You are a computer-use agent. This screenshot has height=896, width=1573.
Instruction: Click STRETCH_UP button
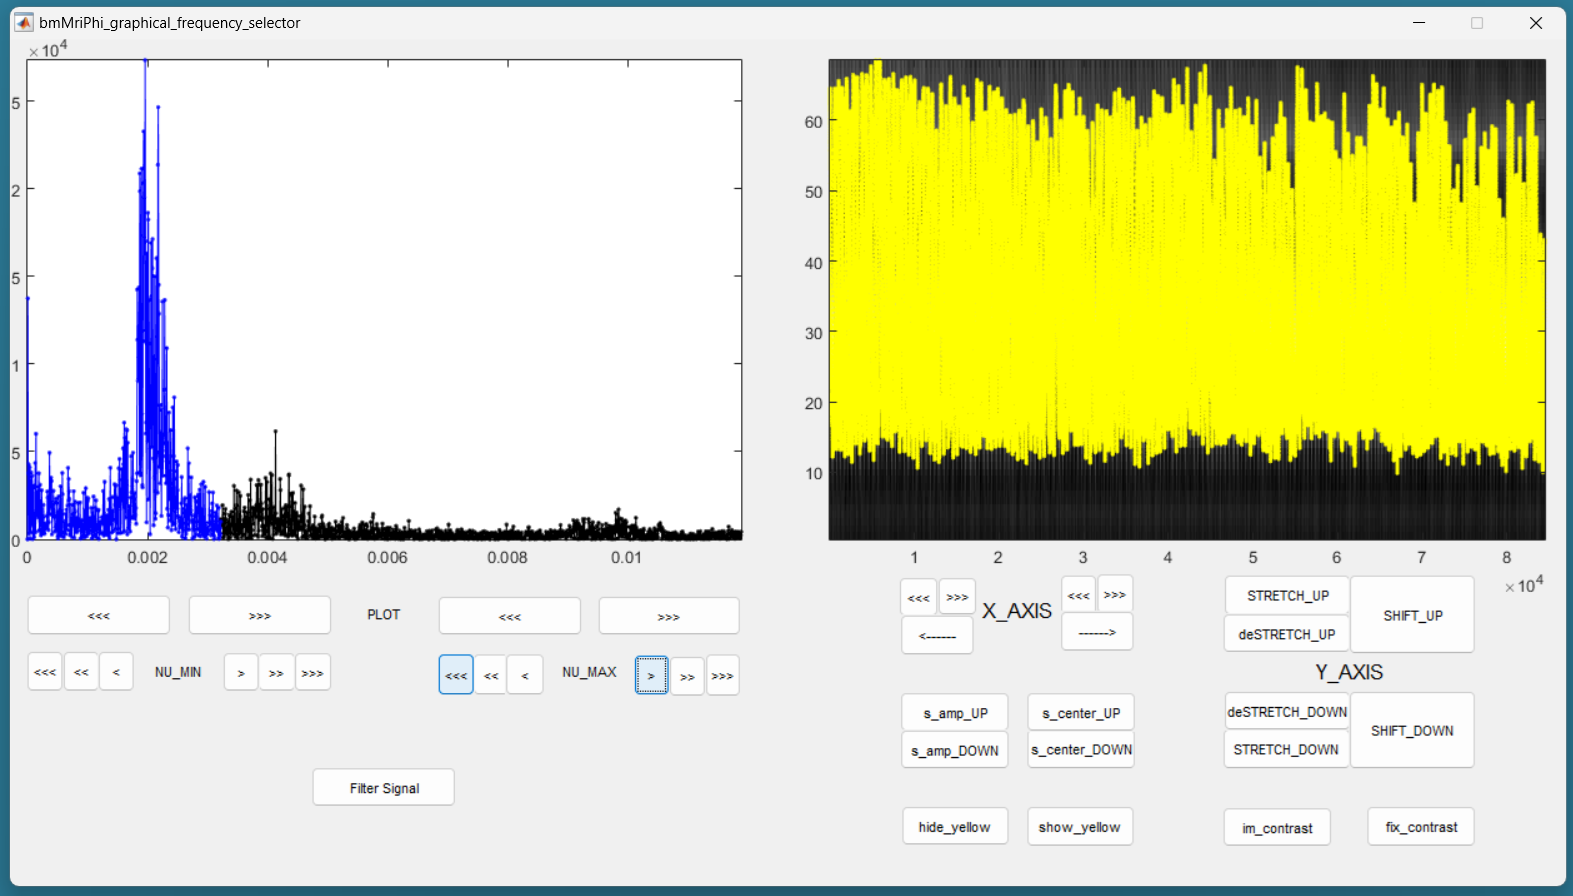tap(1287, 595)
